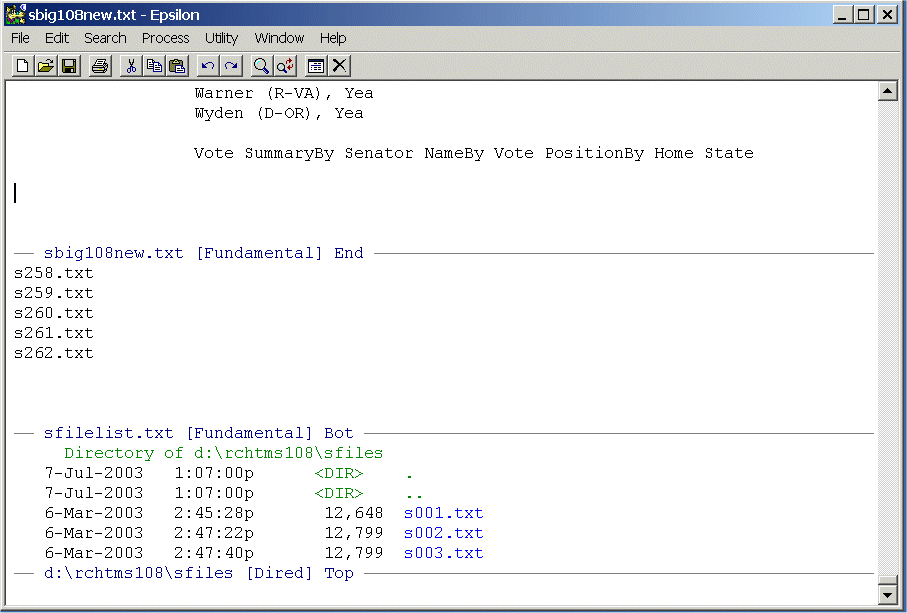Viewport: 907px width, 613px height.
Task: Open the Utility menu
Action: 221,38
